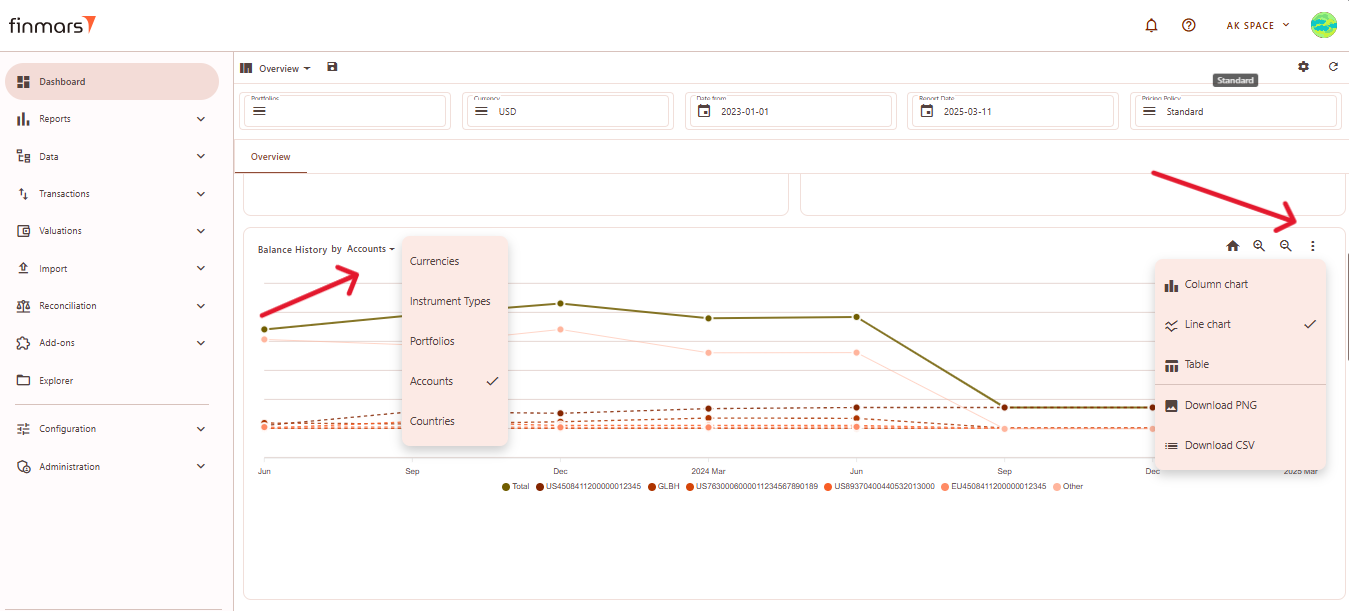Screen dimensions: 1349x611
Task: Open Balance History by Accounts dropdown
Action: click(x=370, y=249)
